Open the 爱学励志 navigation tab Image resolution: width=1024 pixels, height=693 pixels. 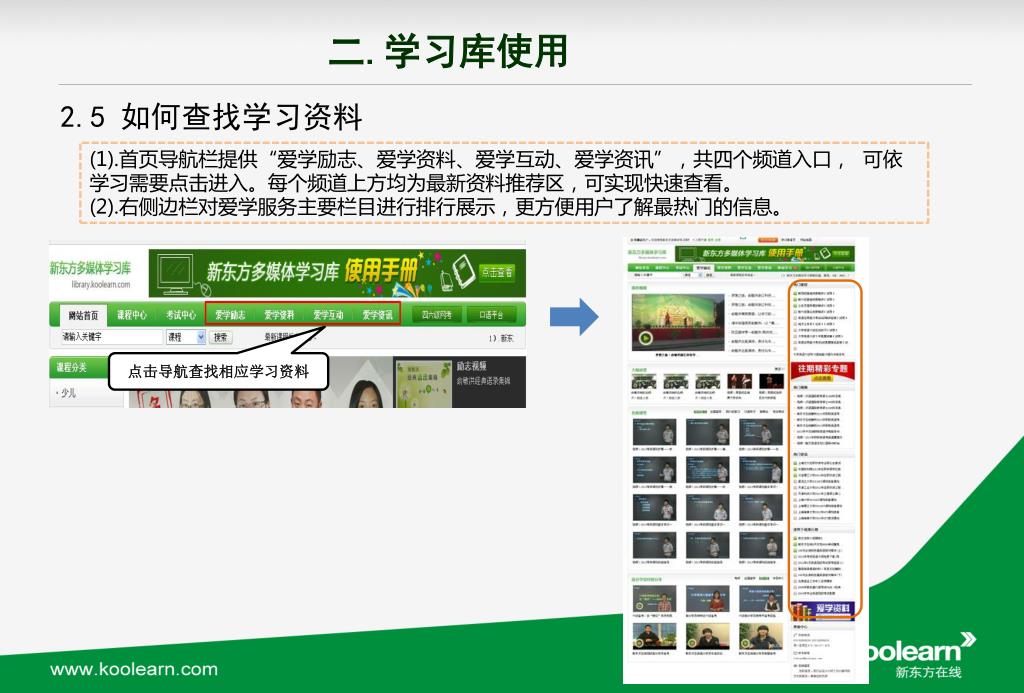tap(231, 315)
